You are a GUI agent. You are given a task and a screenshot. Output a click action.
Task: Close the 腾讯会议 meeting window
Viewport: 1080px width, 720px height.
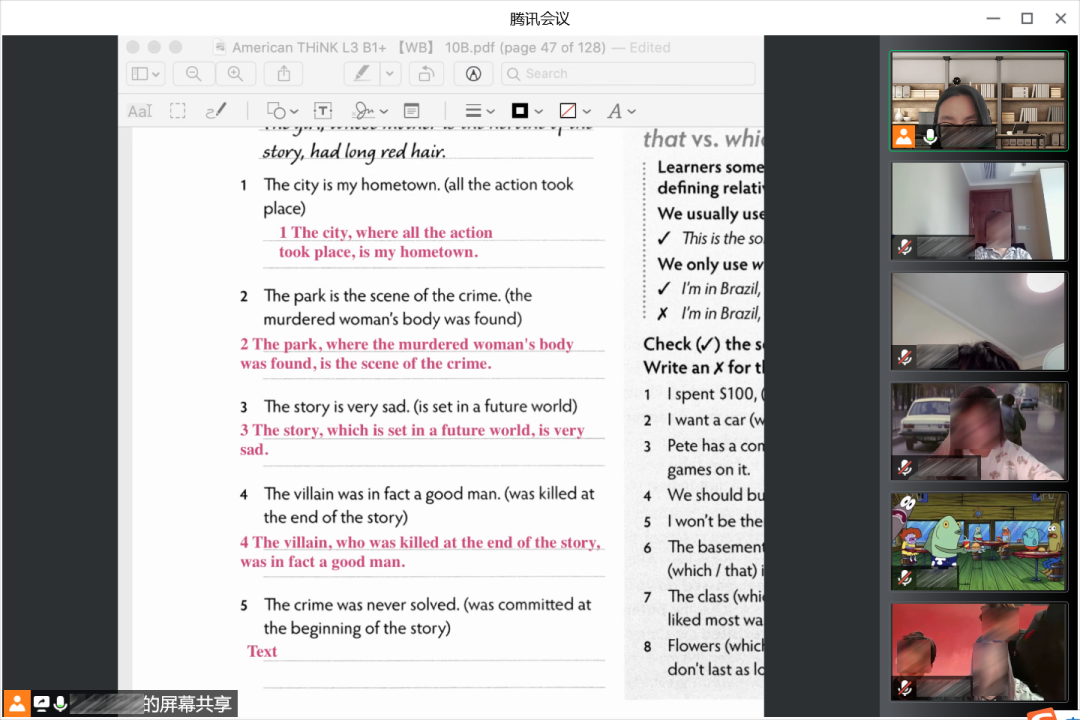coord(1061,19)
